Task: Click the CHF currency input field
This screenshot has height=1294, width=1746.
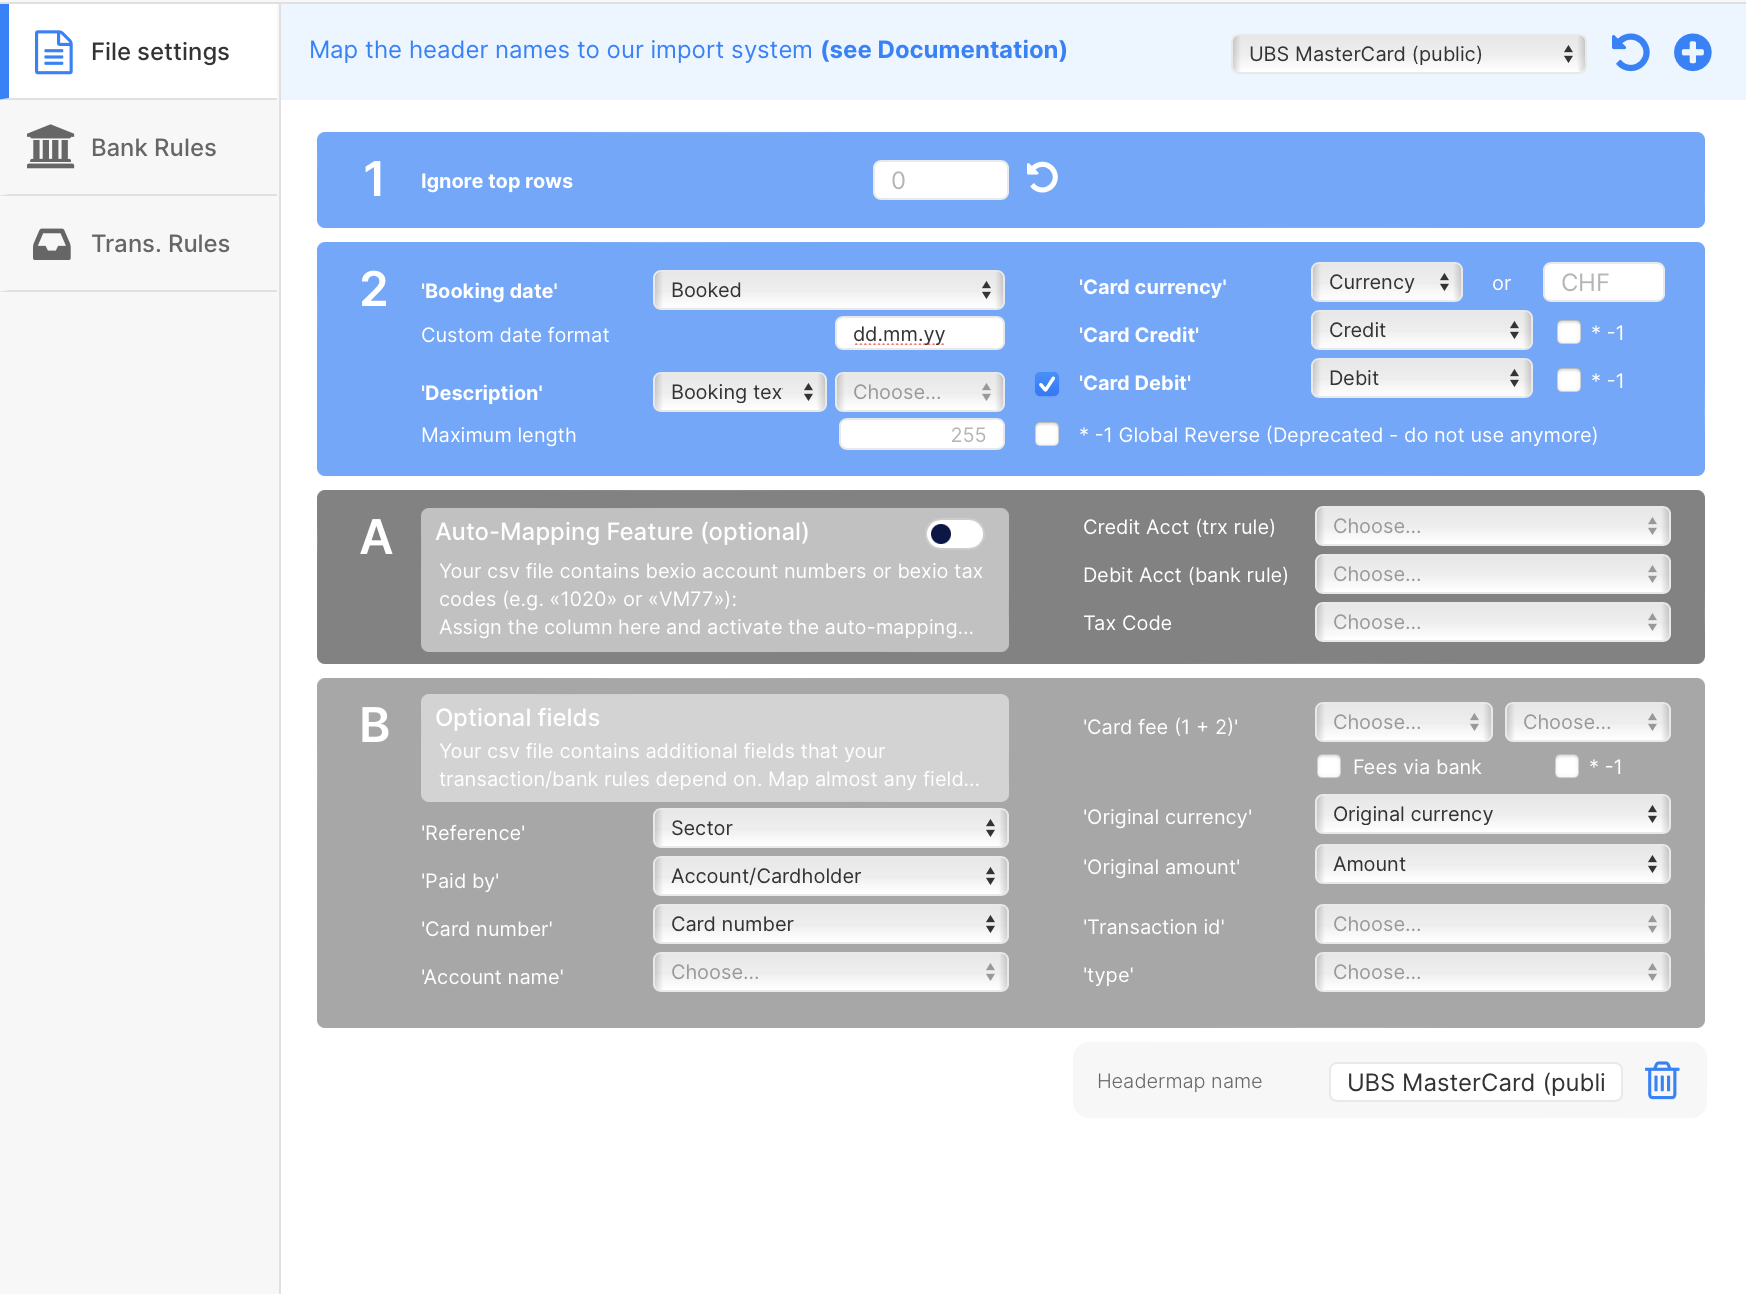Action: click(x=1602, y=282)
